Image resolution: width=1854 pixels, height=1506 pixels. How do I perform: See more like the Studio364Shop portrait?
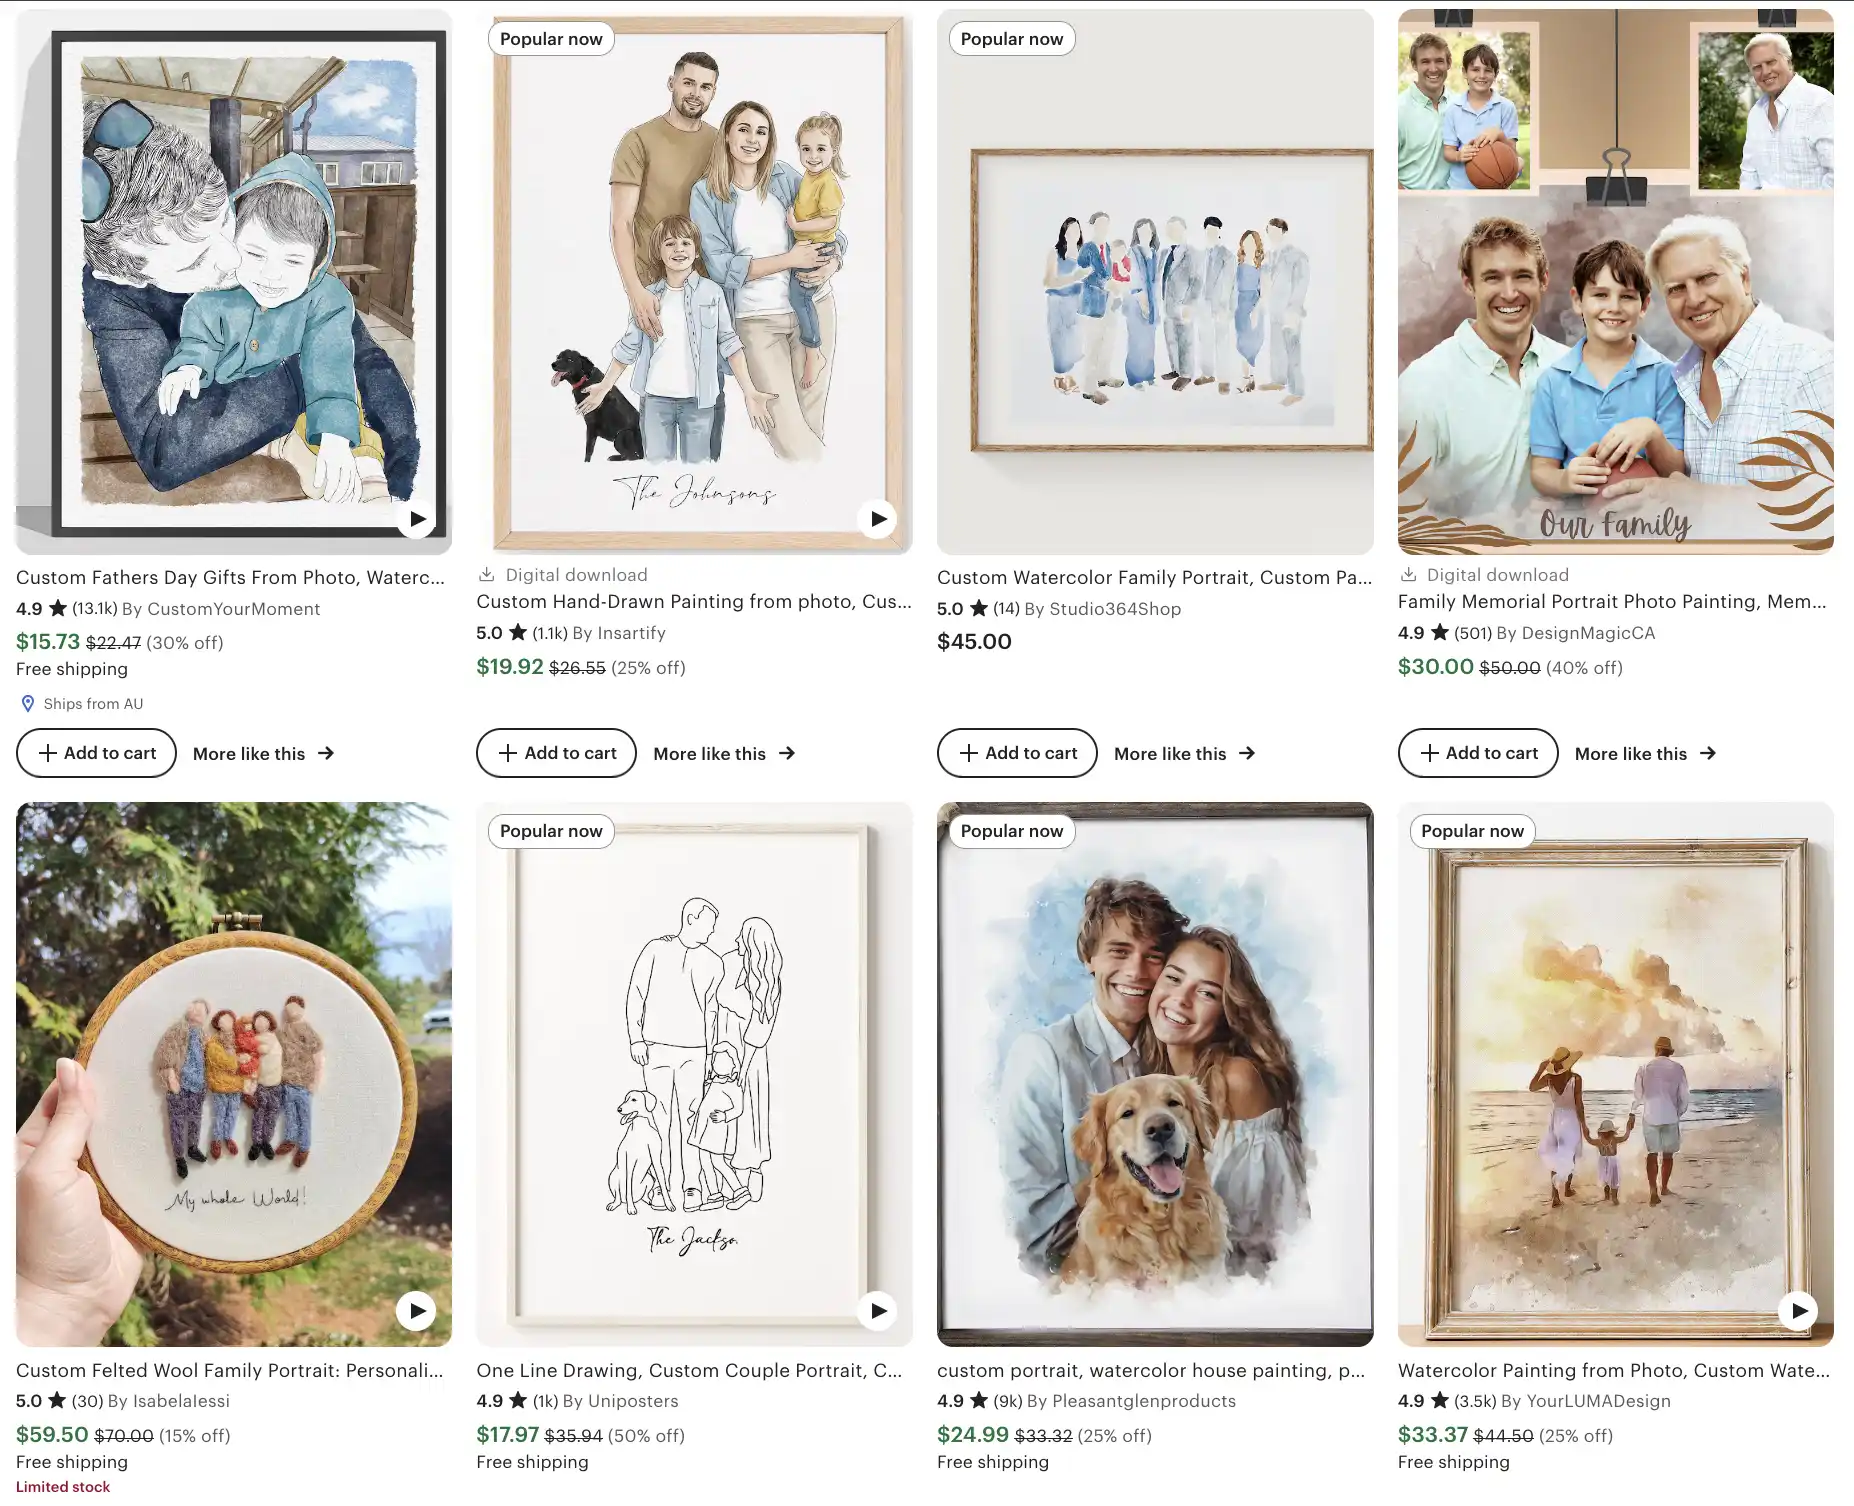tap(1185, 754)
